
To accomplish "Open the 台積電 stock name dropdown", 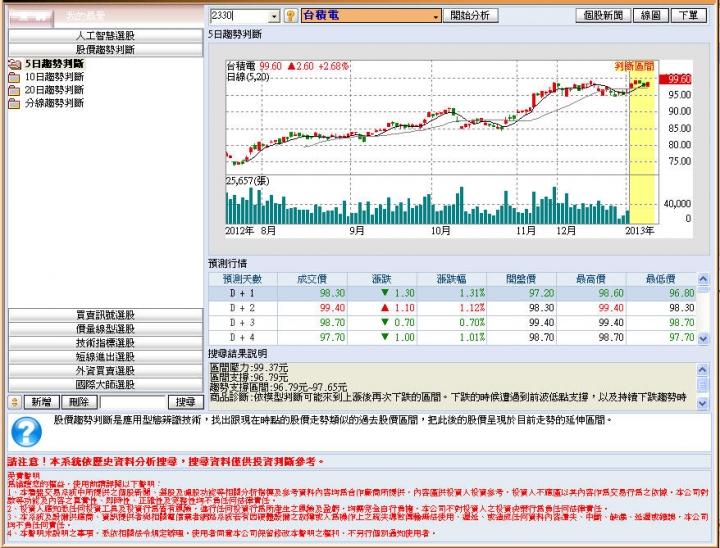I will click(435, 17).
